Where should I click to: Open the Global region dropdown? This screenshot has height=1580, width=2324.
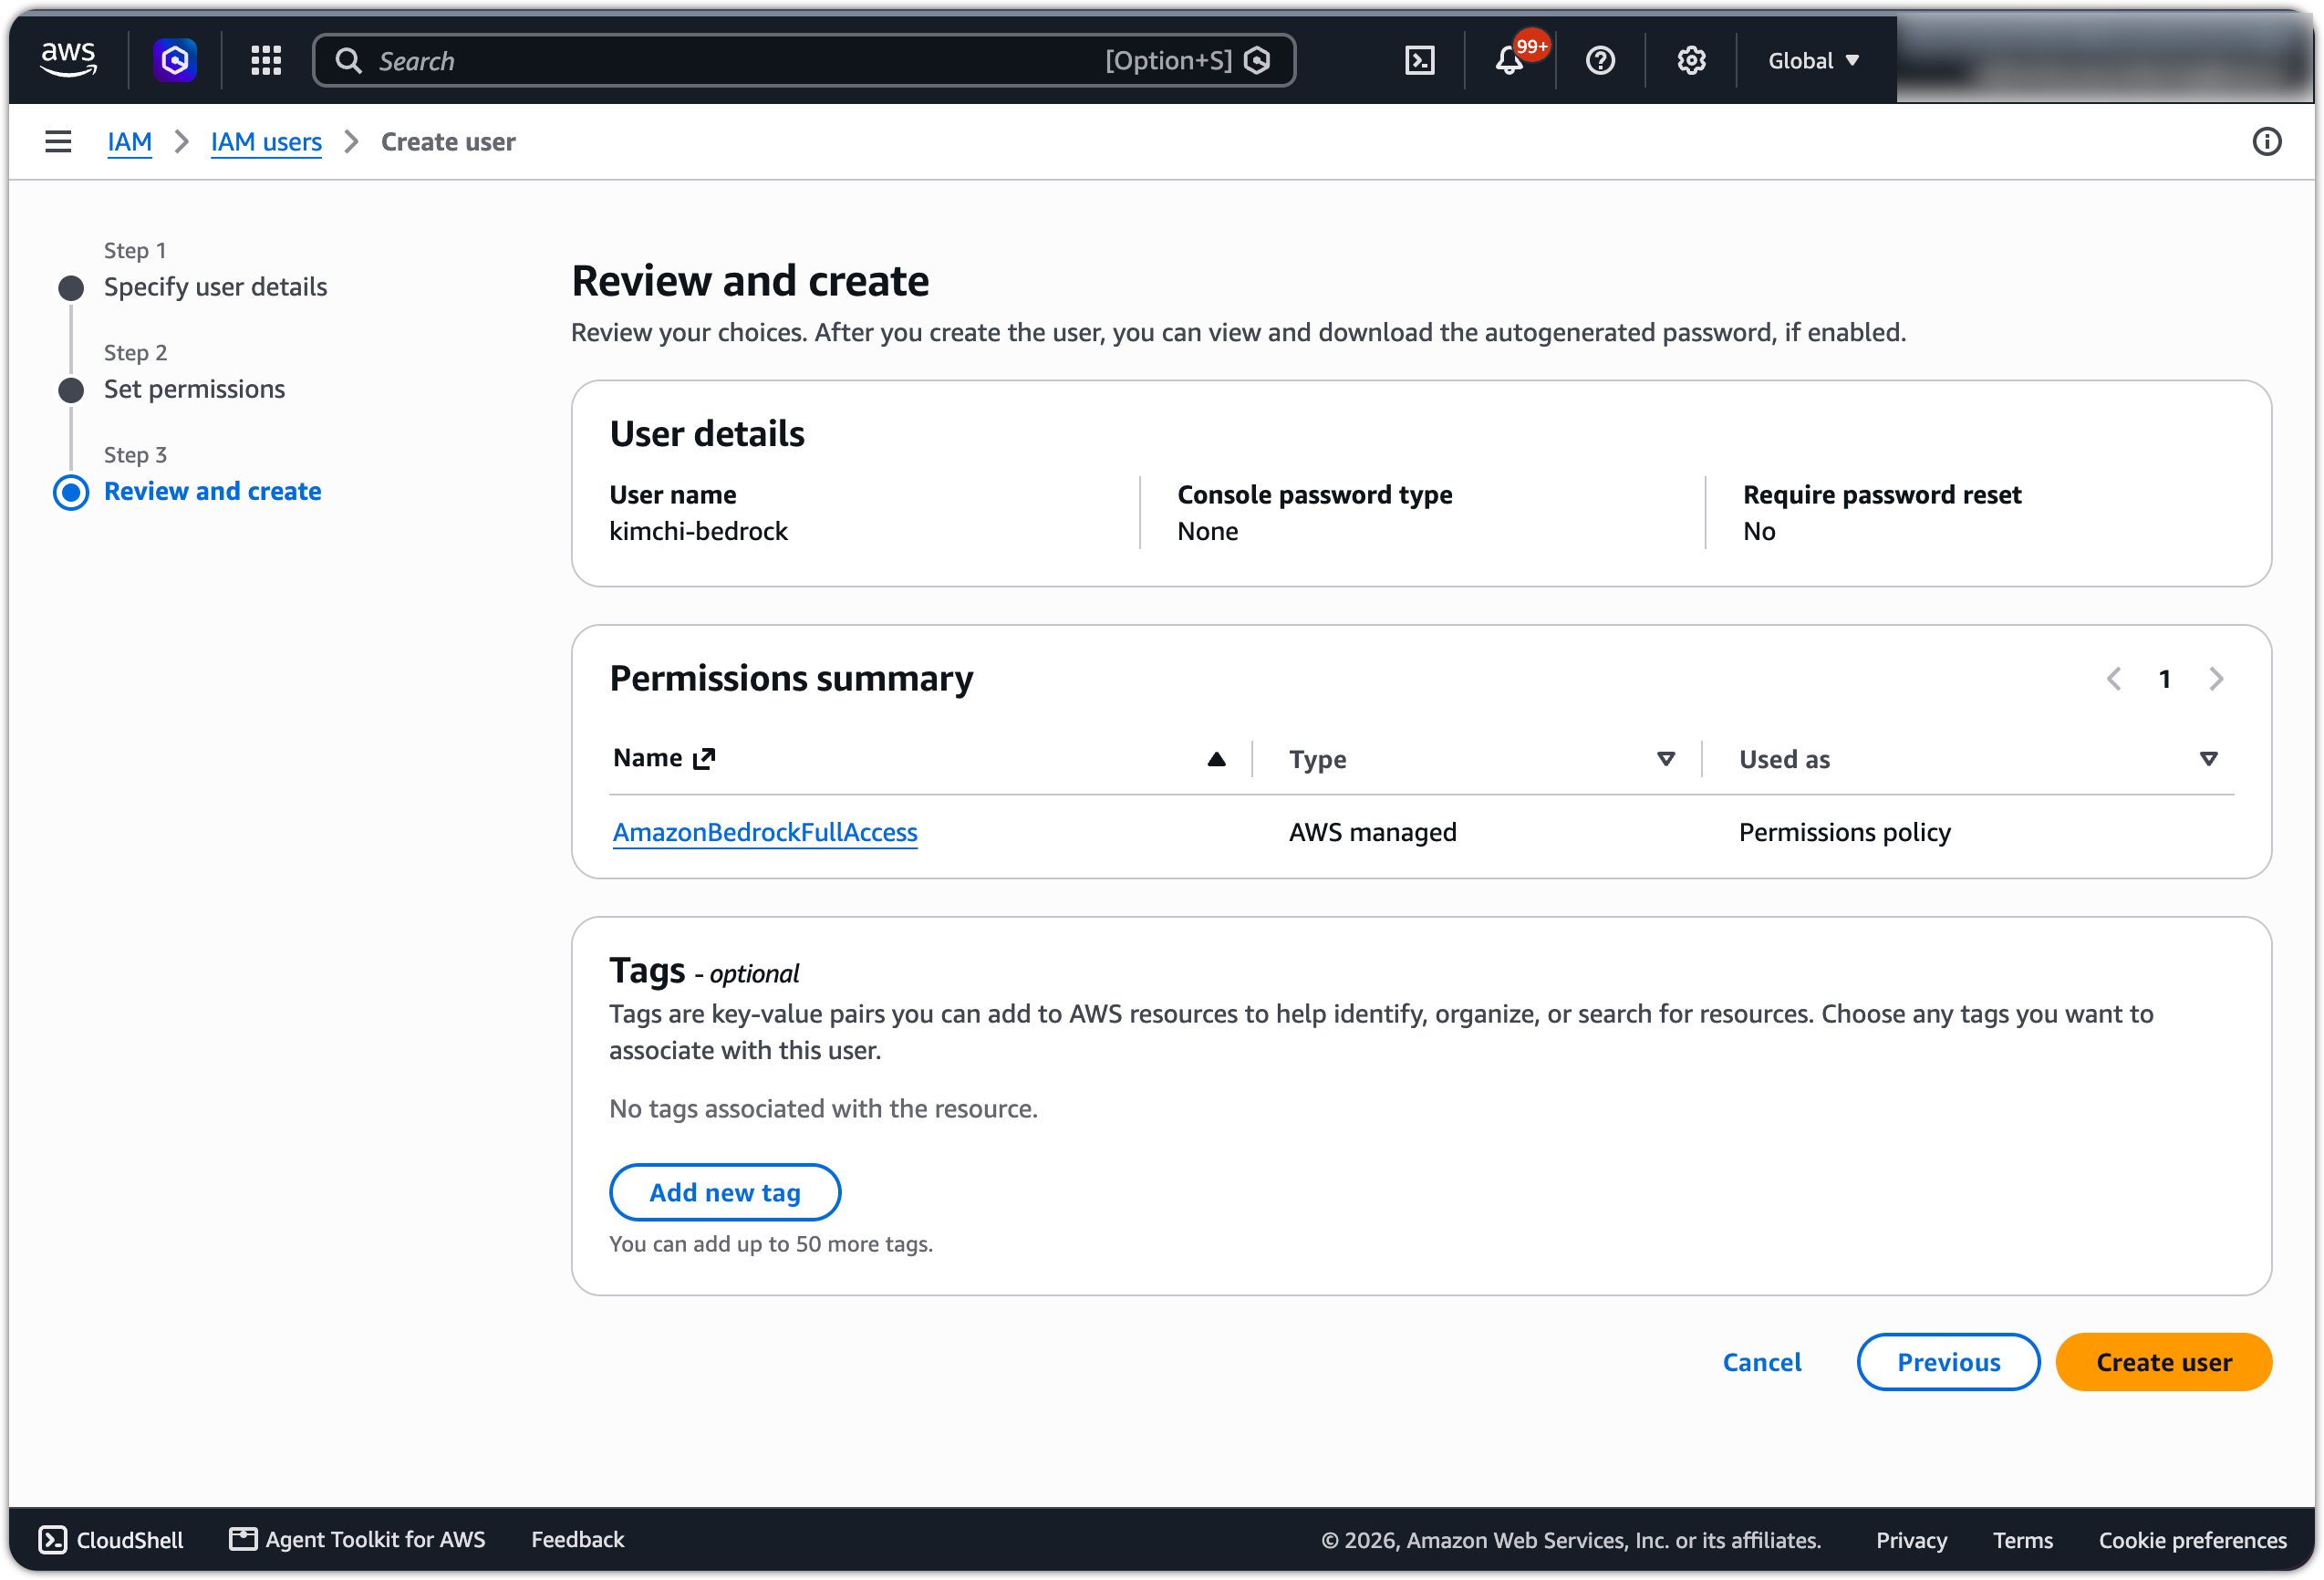click(x=1813, y=61)
